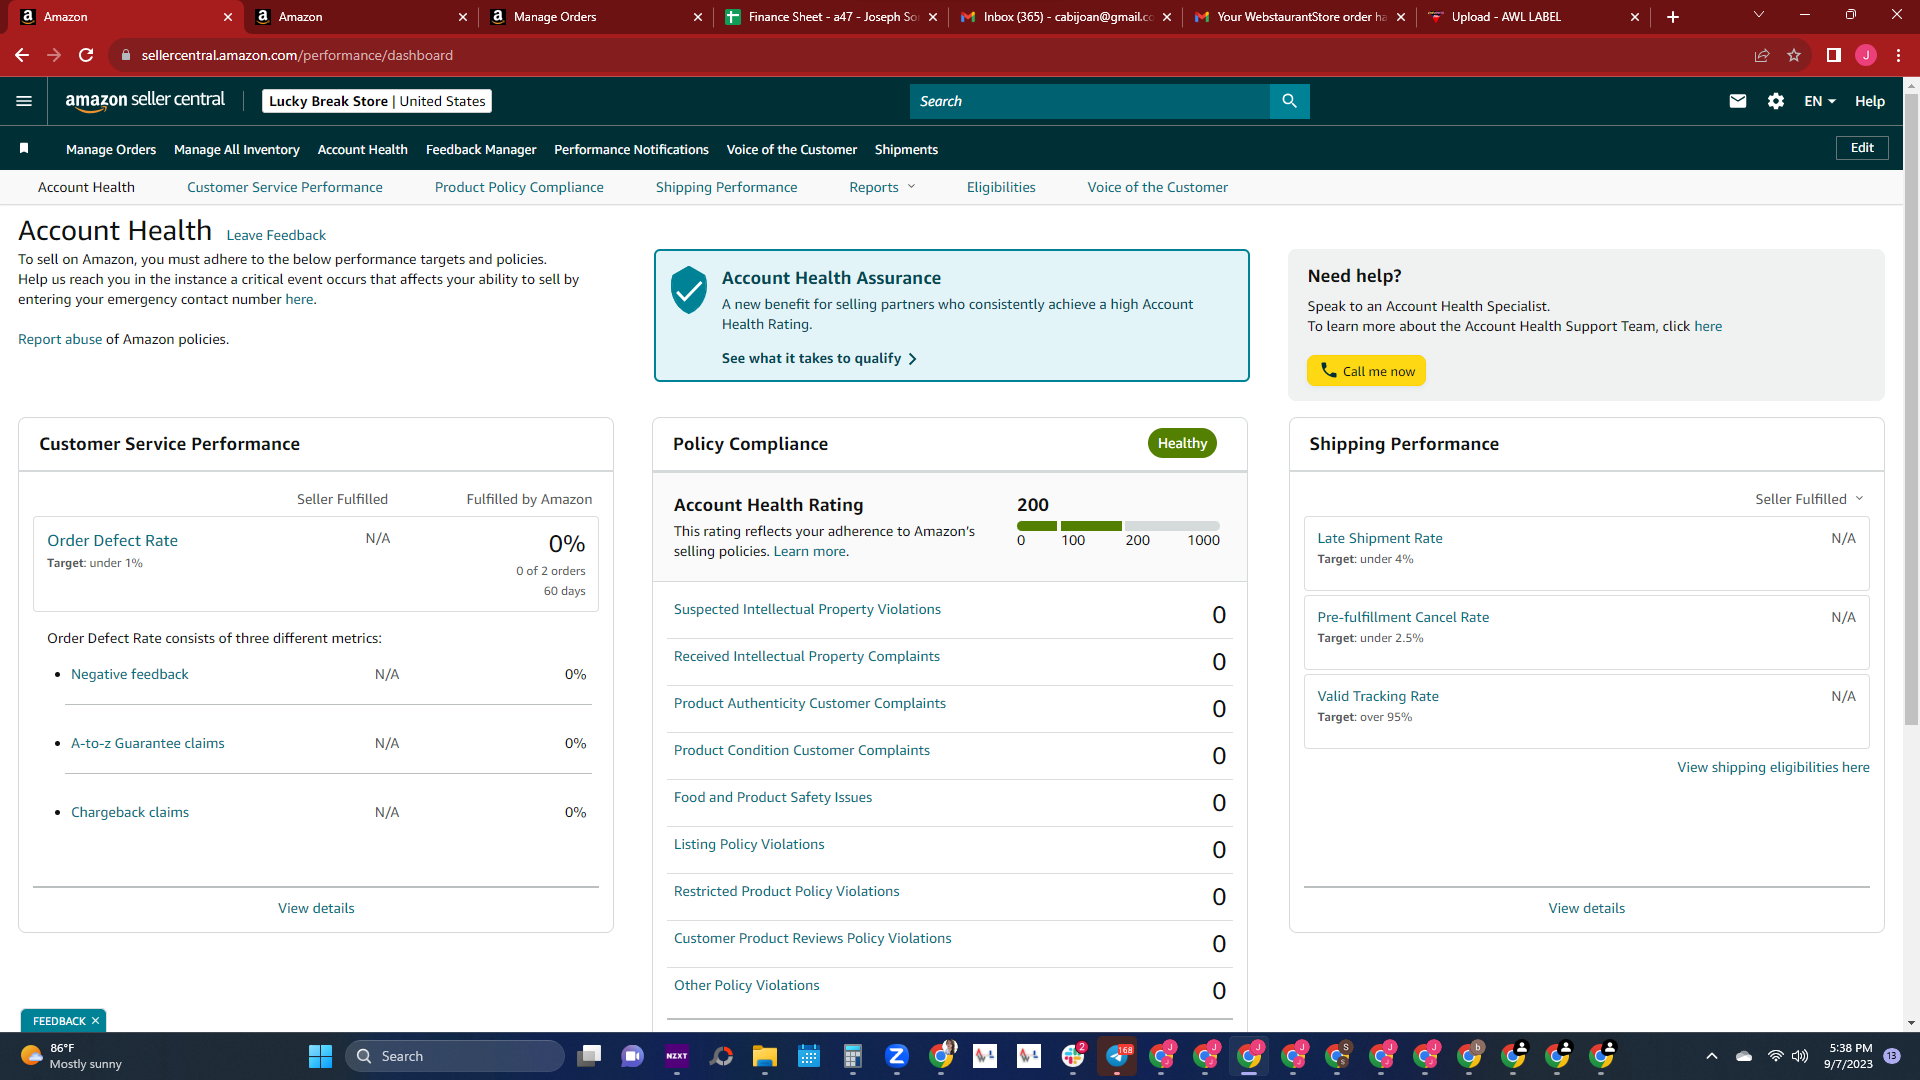The image size is (1920, 1080).
Task: Show hidden system tray icons
Action: pos(1712,1056)
